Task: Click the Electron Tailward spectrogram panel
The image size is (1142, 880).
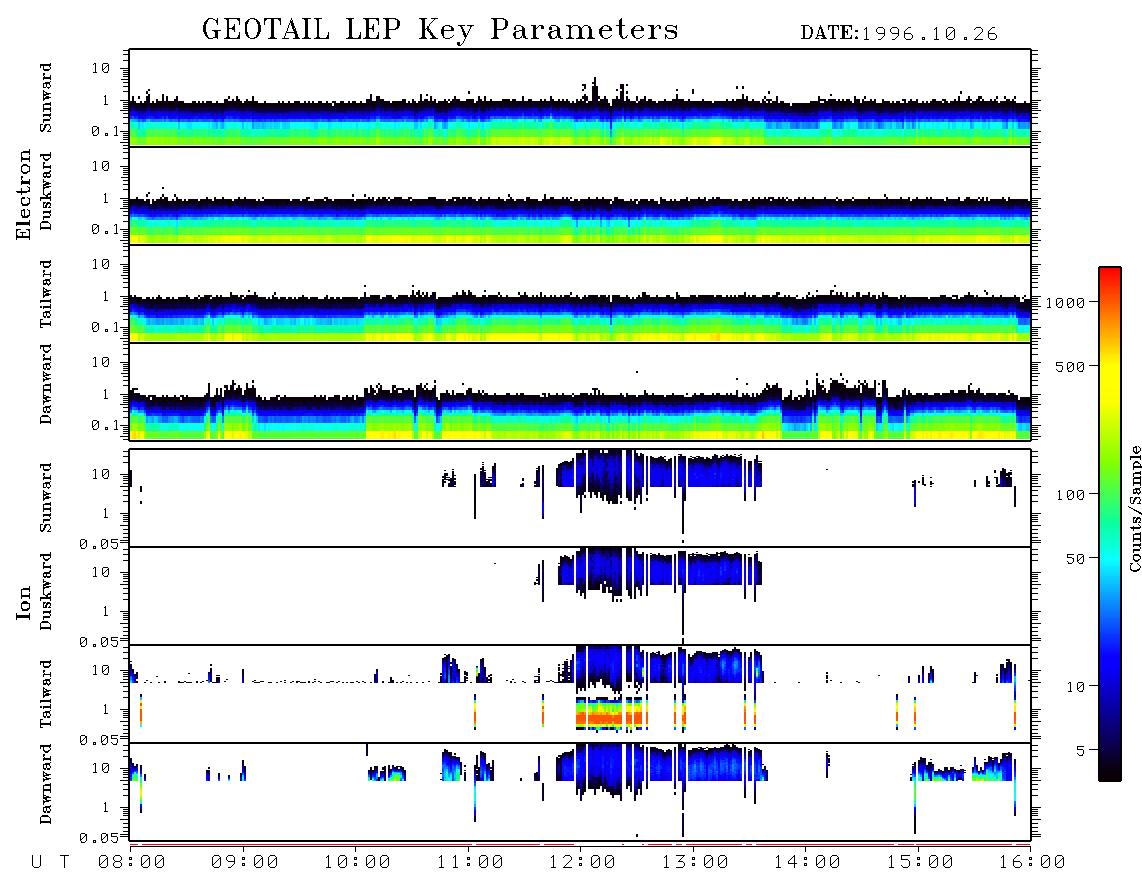Action: [580, 294]
